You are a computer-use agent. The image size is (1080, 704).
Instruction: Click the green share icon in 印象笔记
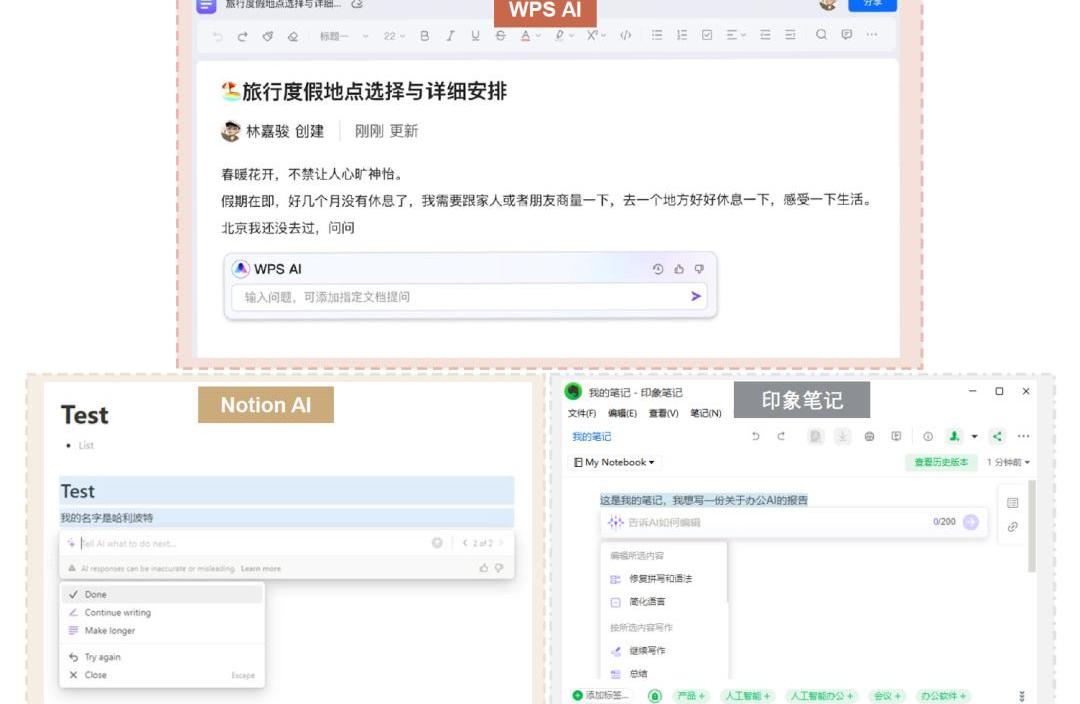(997, 436)
